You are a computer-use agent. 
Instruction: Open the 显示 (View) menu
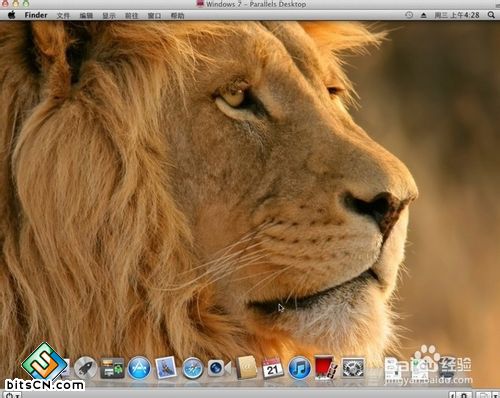[x=109, y=15]
